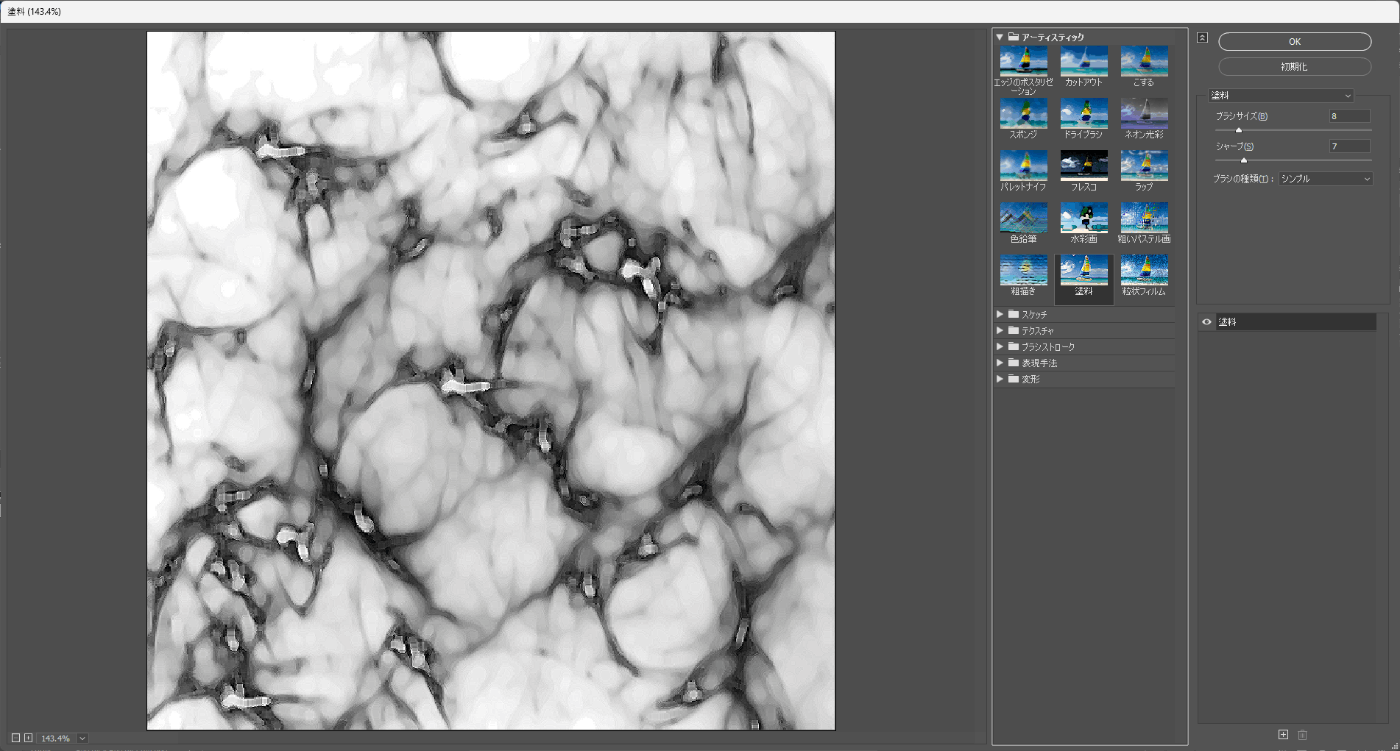Select the 色鉛筆 filter thumbnail
The width and height of the screenshot is (1400, 751).
tap(1023, 218)
